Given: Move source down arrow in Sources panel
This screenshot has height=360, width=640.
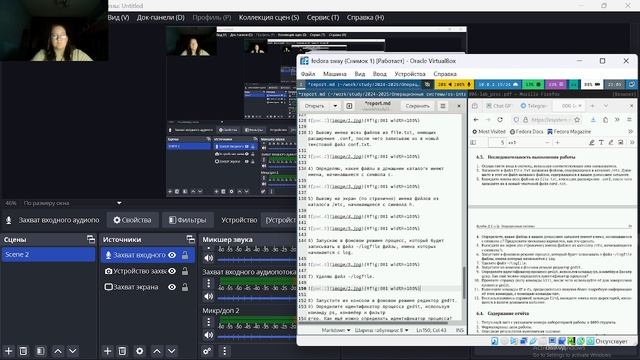Looking at the screenshot, I should pyautogui.click(x=171, y=351).
